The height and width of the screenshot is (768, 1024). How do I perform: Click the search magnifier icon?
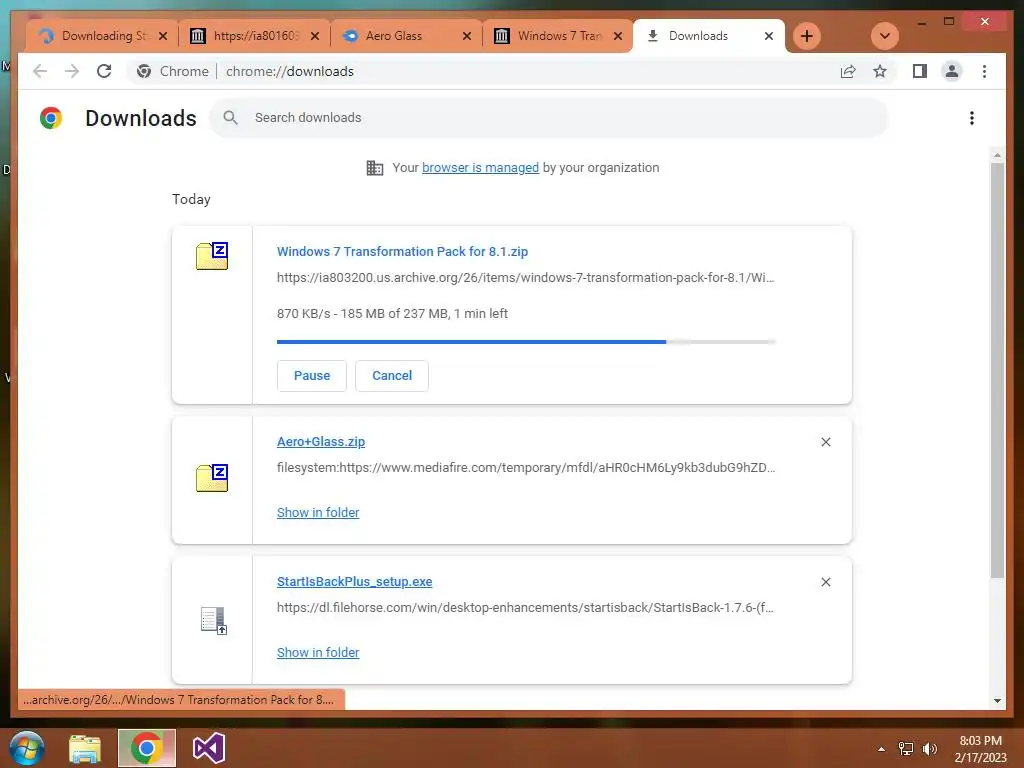point(230,118)
